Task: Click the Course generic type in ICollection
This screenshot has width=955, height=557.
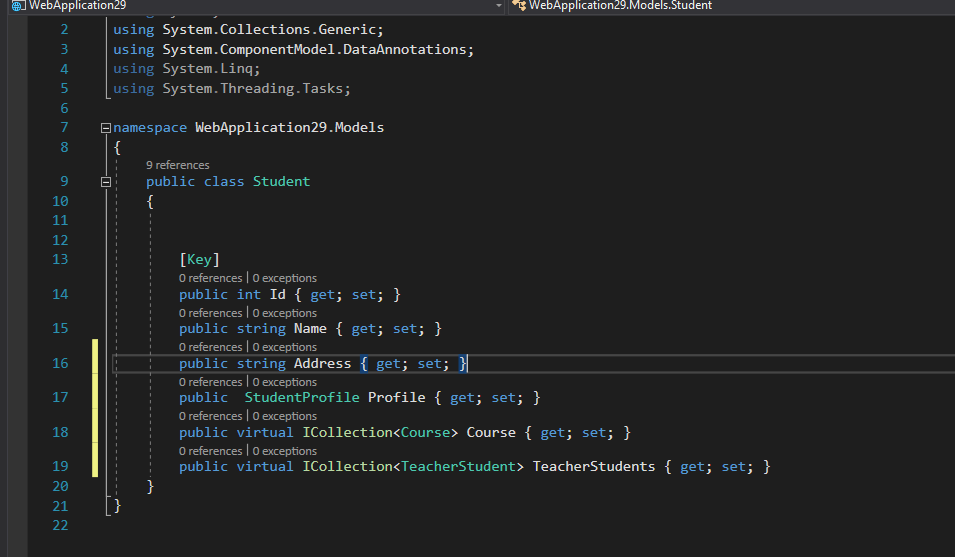Action: click(425, 433)
